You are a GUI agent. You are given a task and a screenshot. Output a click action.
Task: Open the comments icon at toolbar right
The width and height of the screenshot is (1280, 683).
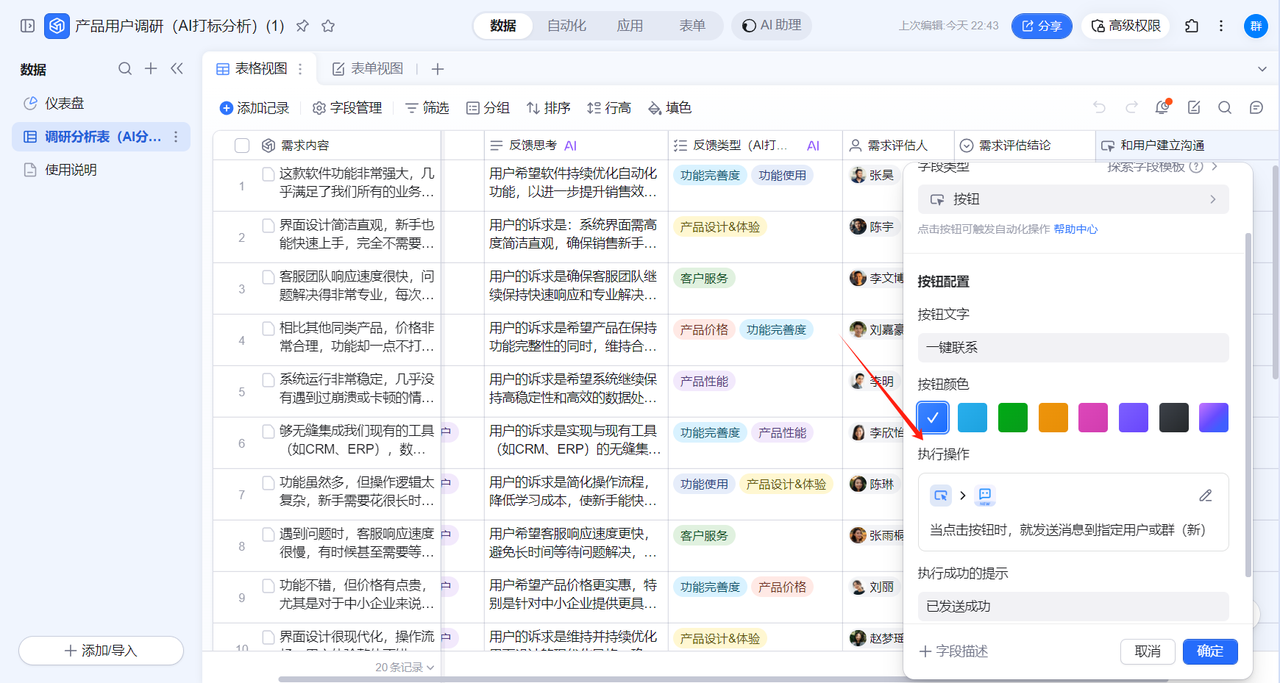point(1256,108)
